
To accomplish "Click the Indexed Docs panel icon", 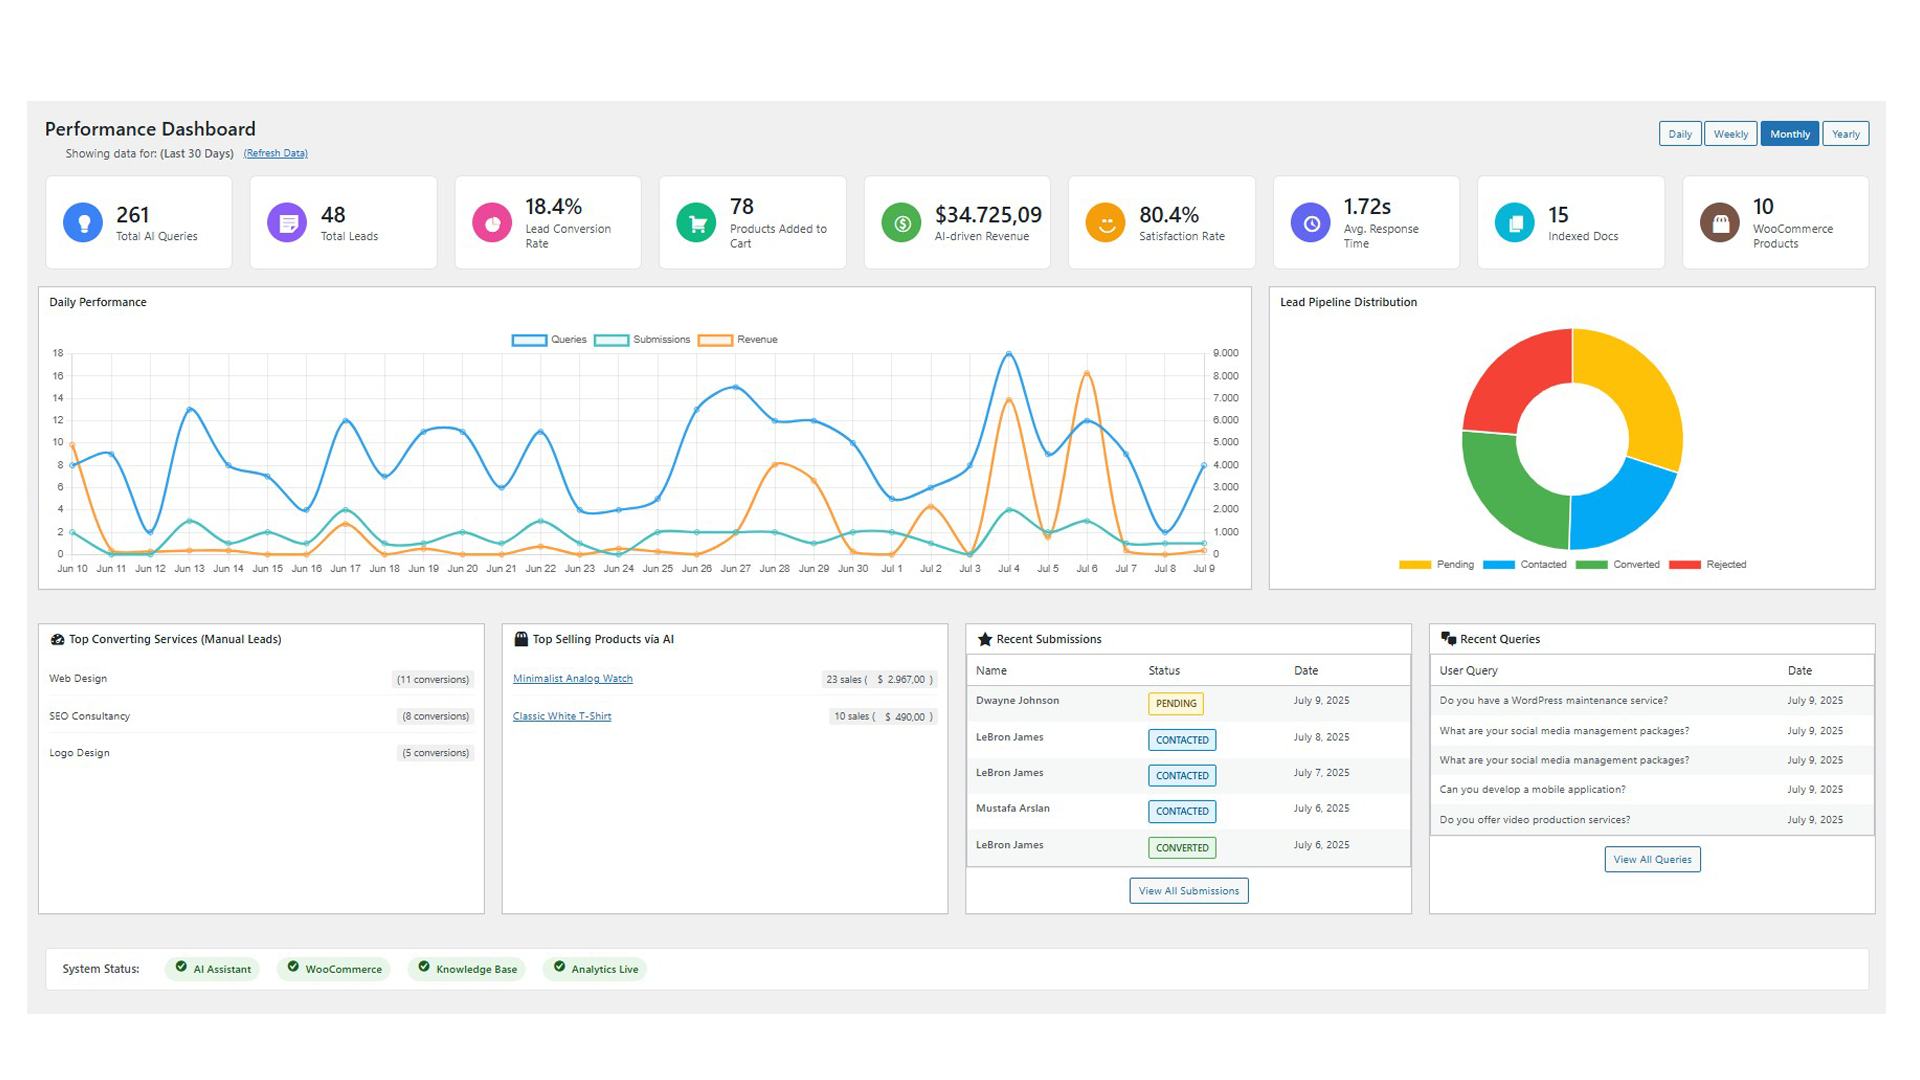I will (x=1515, y=222).
